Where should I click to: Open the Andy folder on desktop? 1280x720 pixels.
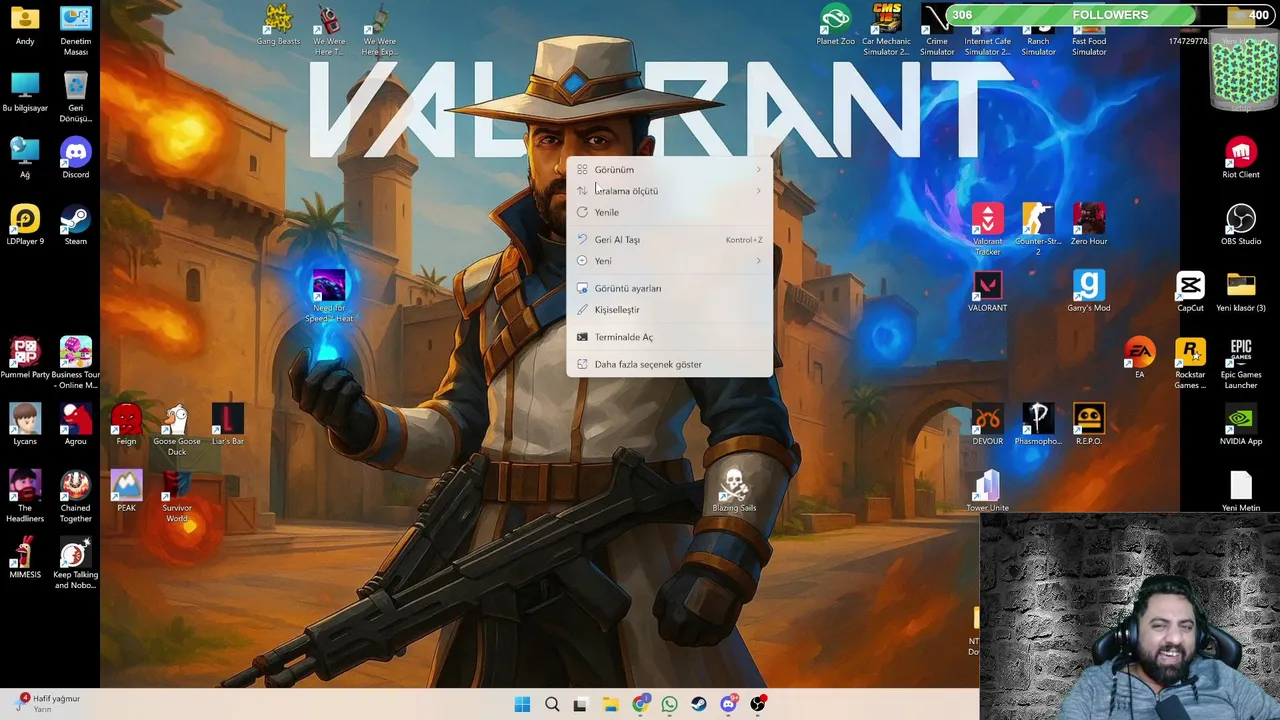pos(25,25)
